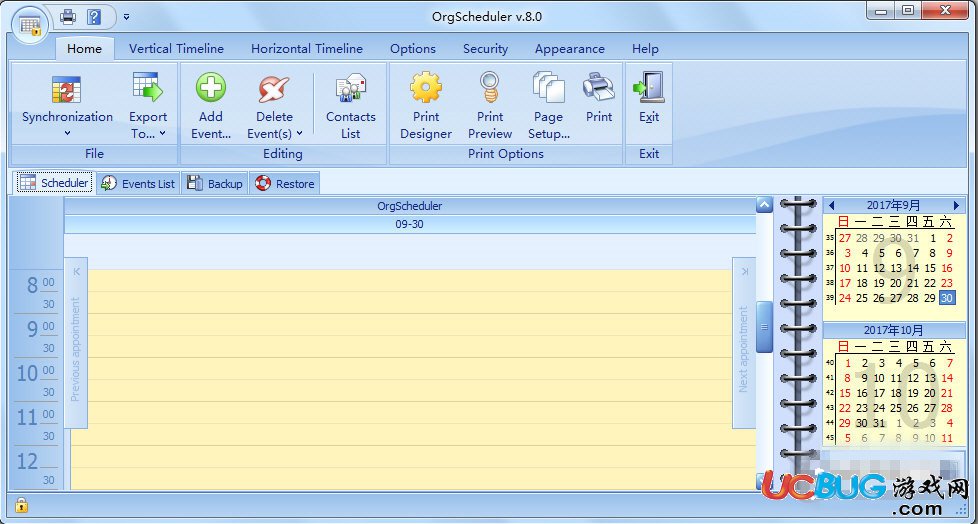Click the Next appointment side button
The height and width of the screenshot is (524, 978).
743,343
